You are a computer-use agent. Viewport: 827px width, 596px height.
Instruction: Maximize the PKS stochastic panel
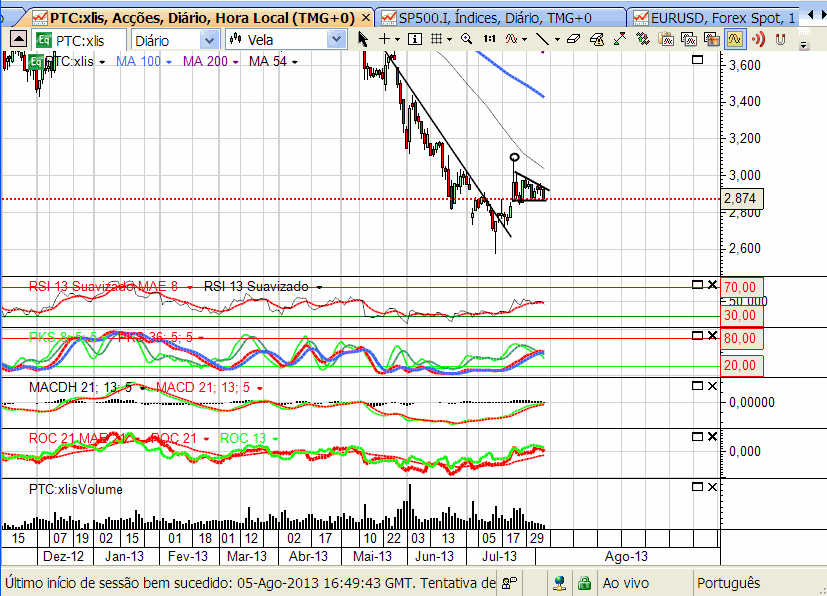[697, 335]
